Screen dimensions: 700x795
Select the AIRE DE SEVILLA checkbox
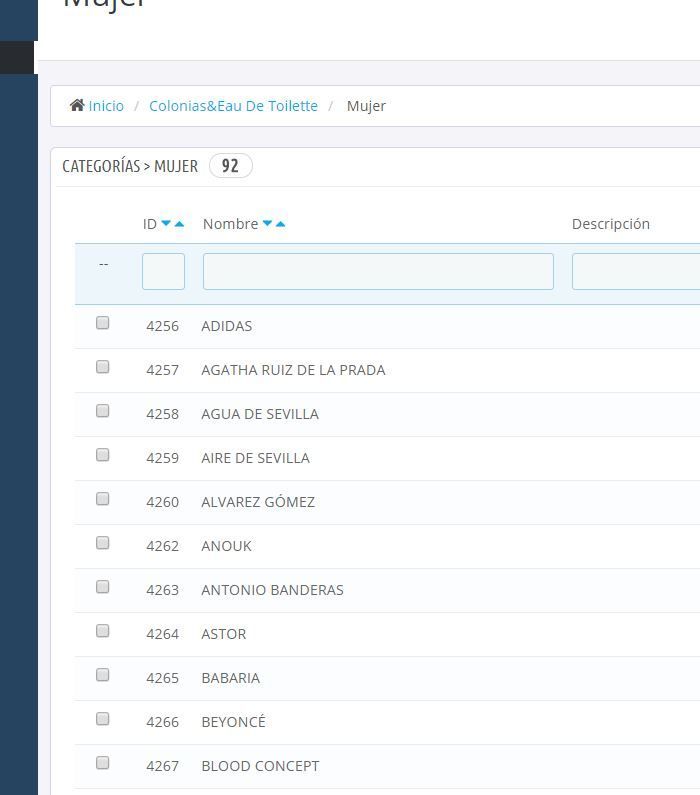click(102, 455)
